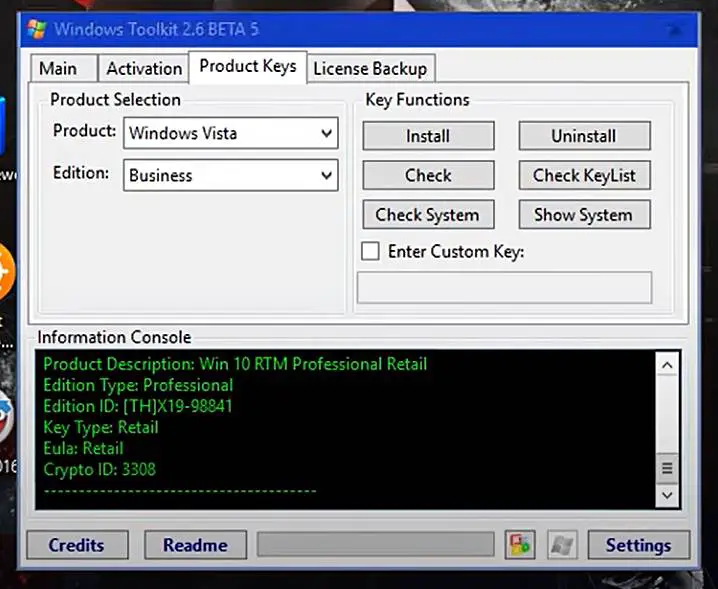This screenshot has width=718, height=589.
Task: Open the Office toolkit icon button
Action: [x=520, y=545]
